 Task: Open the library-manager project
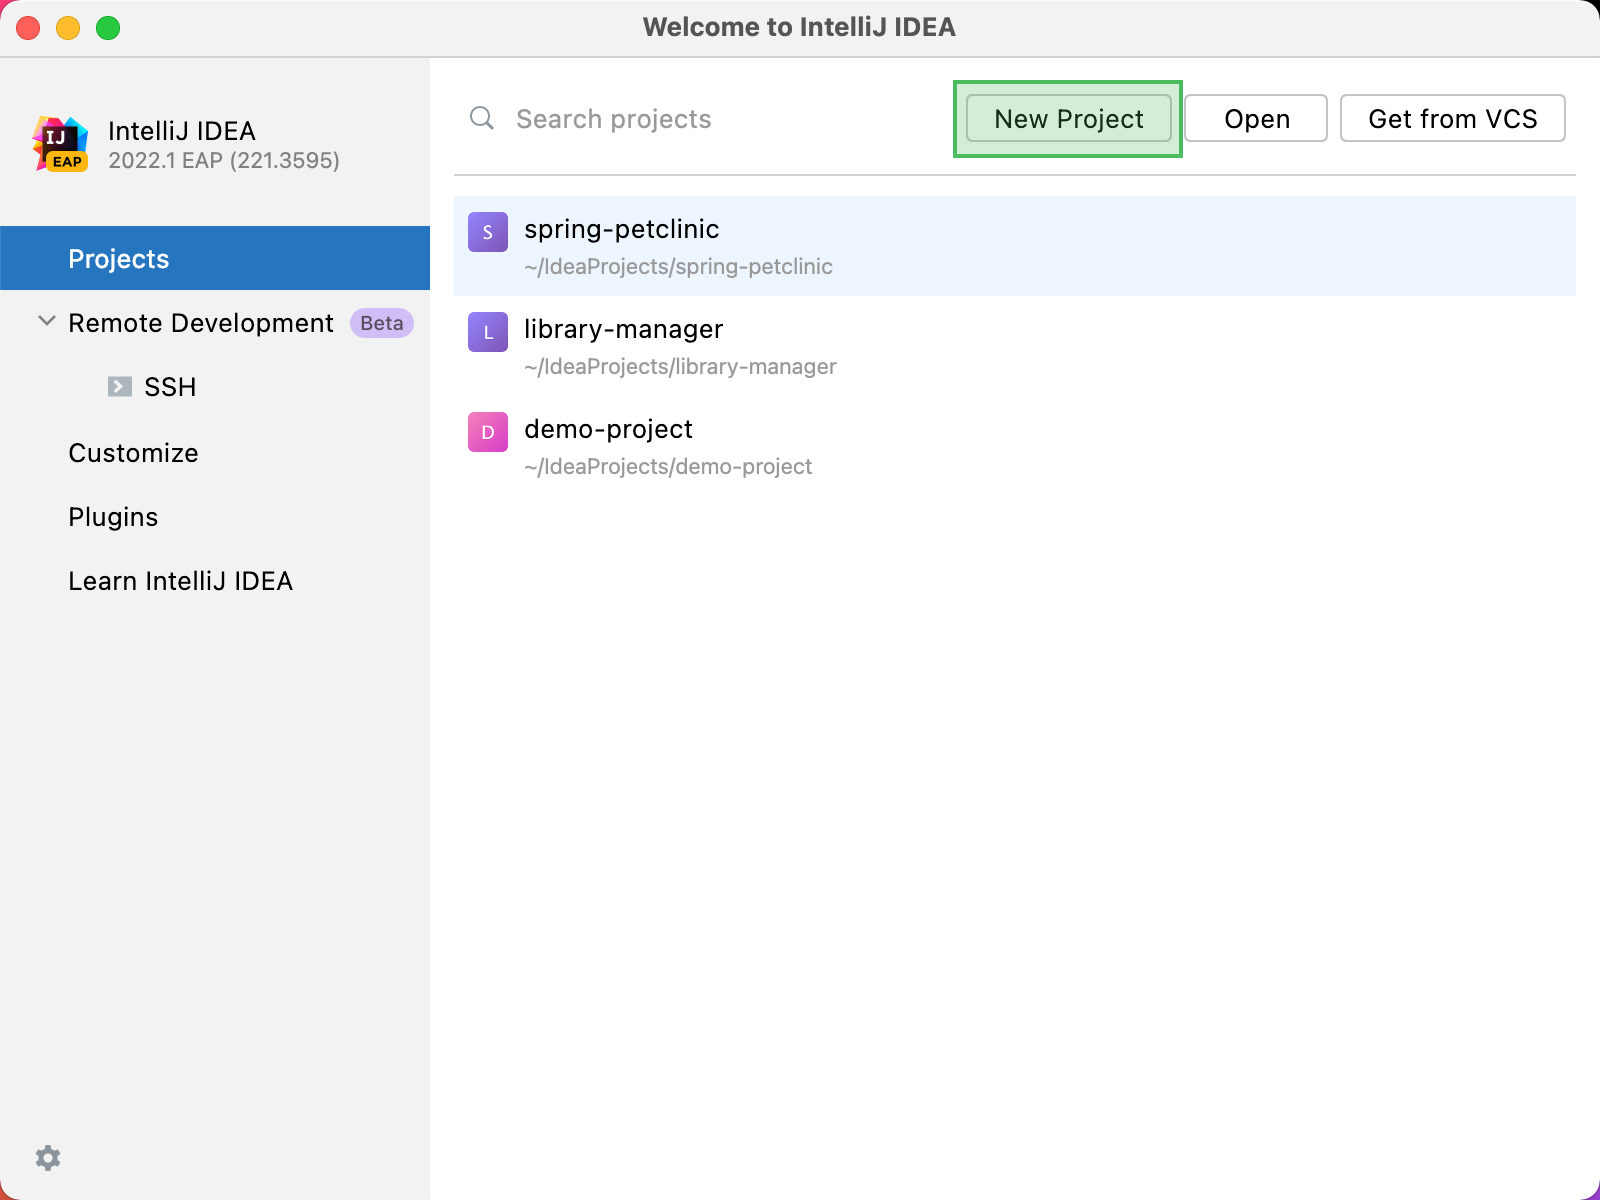click(x=1014, y=346)
